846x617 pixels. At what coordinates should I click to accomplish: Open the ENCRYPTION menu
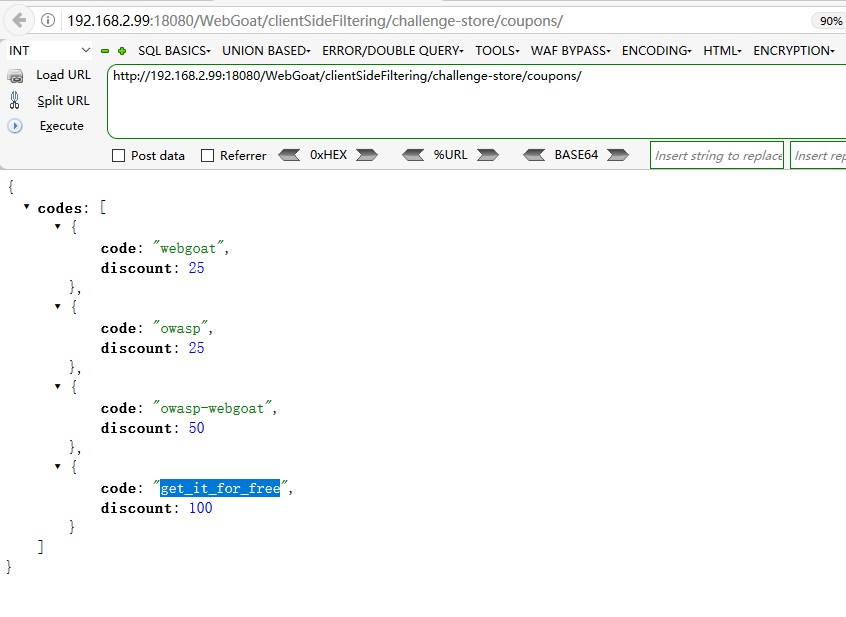[x=794, y=51]
